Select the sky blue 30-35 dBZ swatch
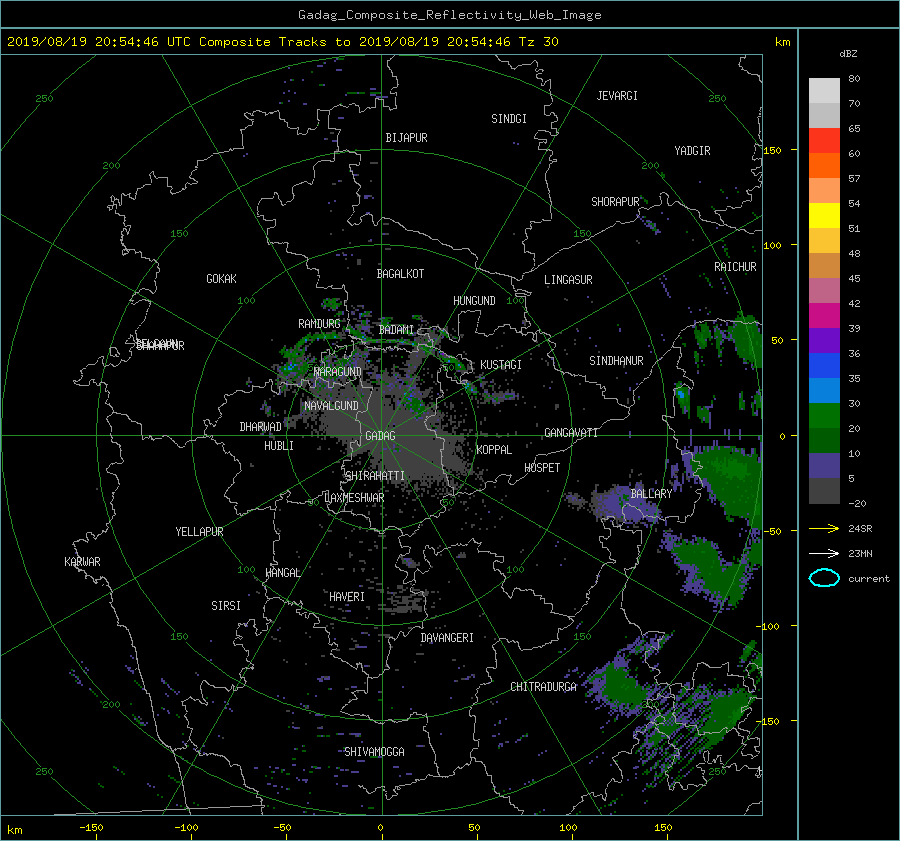 point(824,390)
